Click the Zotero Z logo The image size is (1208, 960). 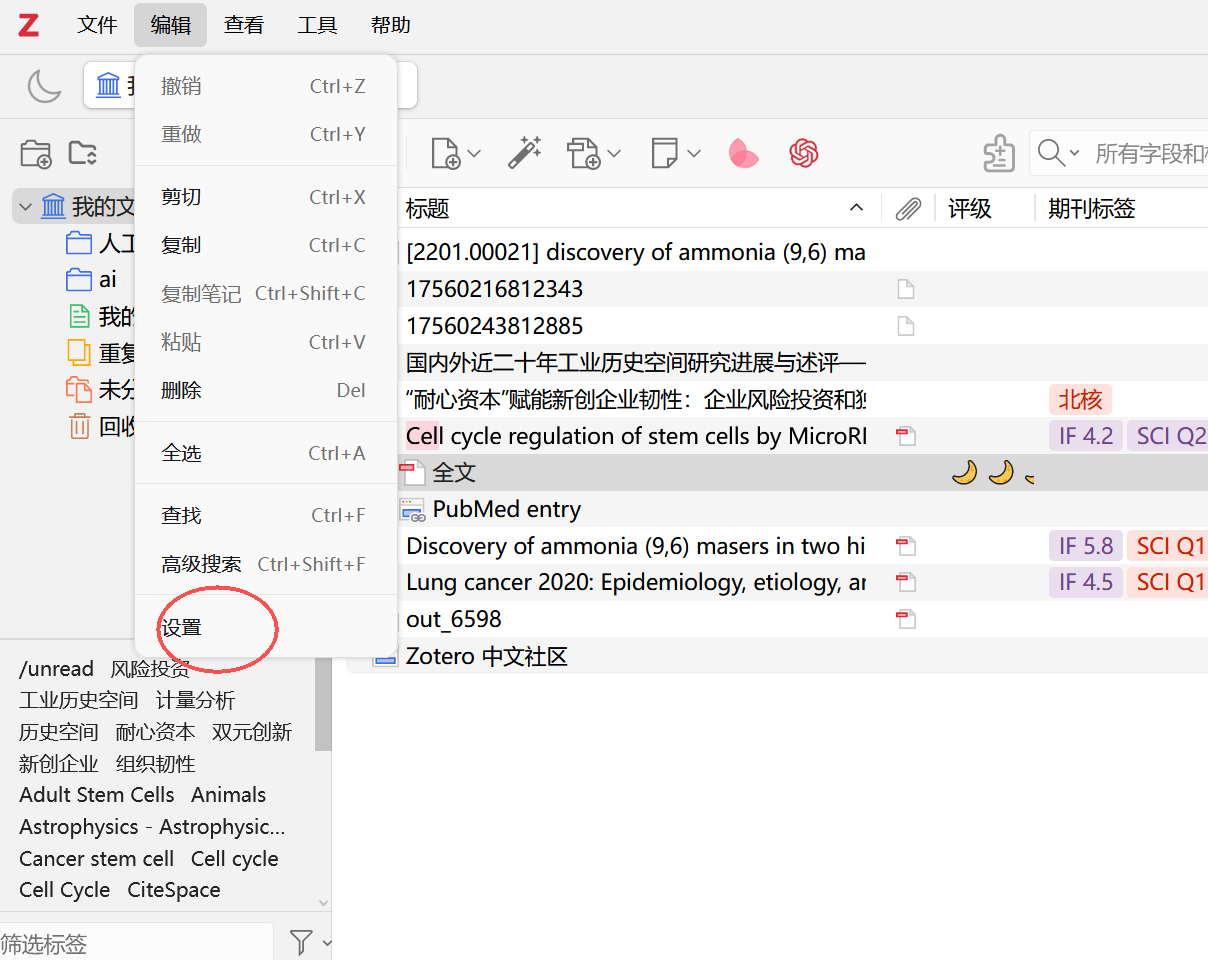coord(29,26)
